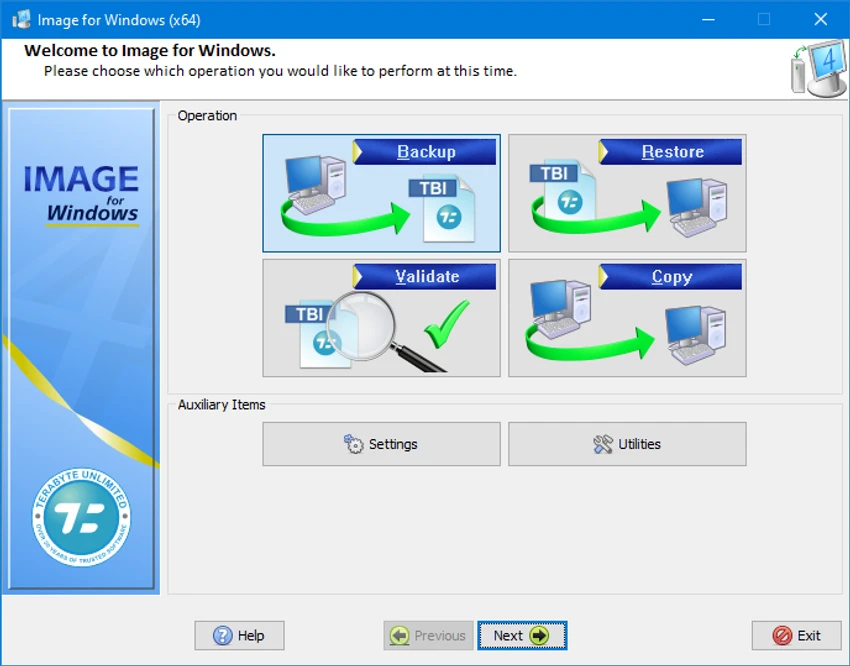This screenshot has height=666, width=850.
Task: Open the Settings auxiliary item
Action: (x=381, y=444)
